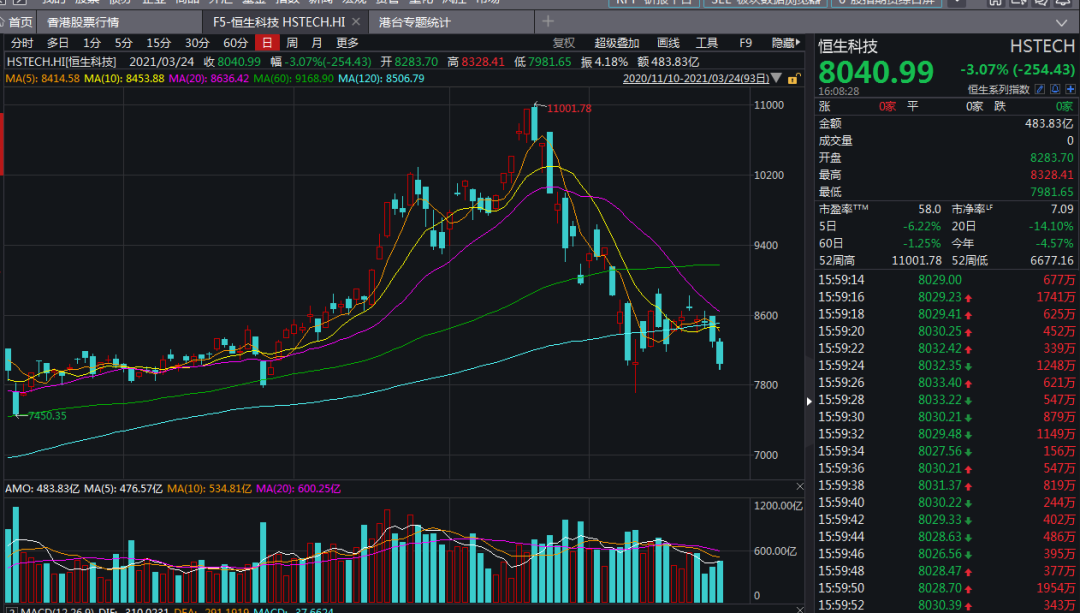
Task: Select the 1分 one-minute period
Action: click(92, 43)
